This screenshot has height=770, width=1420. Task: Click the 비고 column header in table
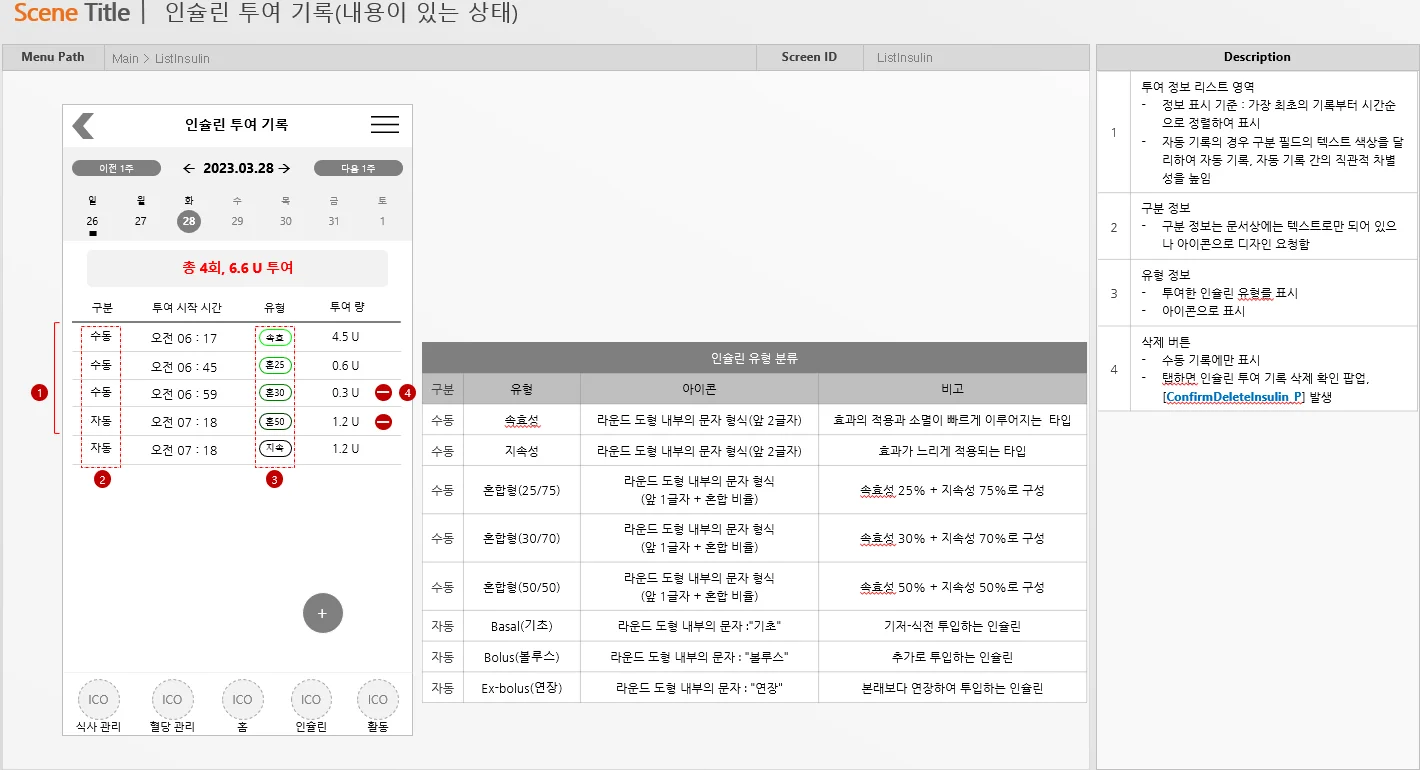click(952, 389)
